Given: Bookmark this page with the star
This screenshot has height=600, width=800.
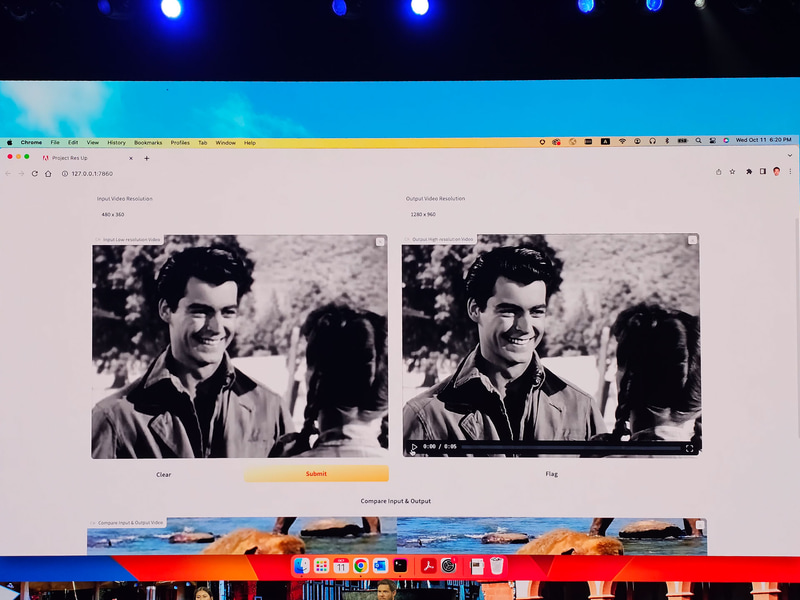Looking at the screenshot, I should tap(732, 172).
